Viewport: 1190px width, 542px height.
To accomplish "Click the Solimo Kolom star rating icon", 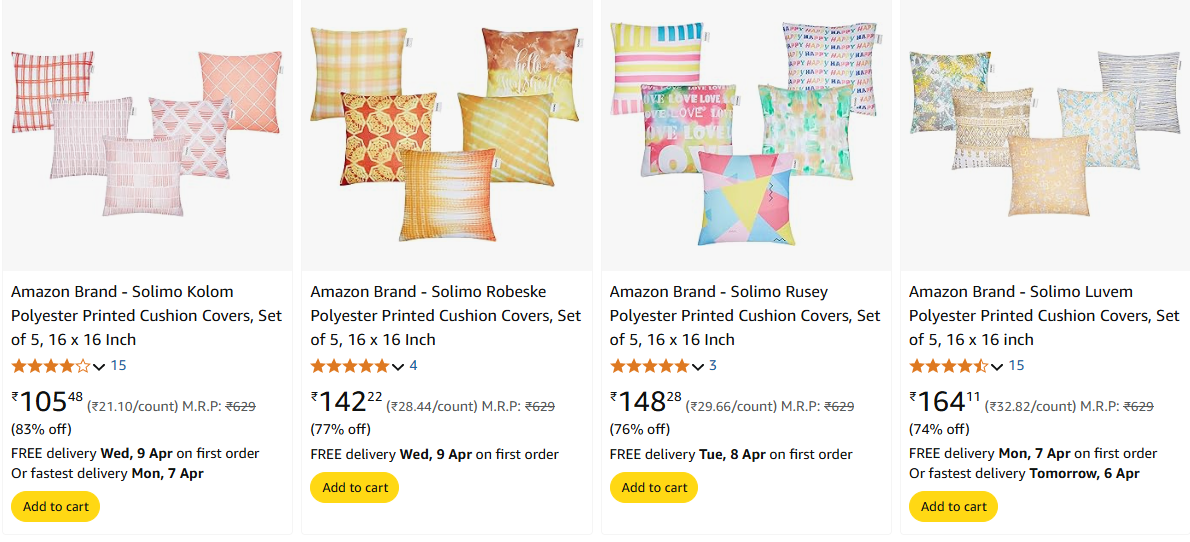I will tap(51, 366).
